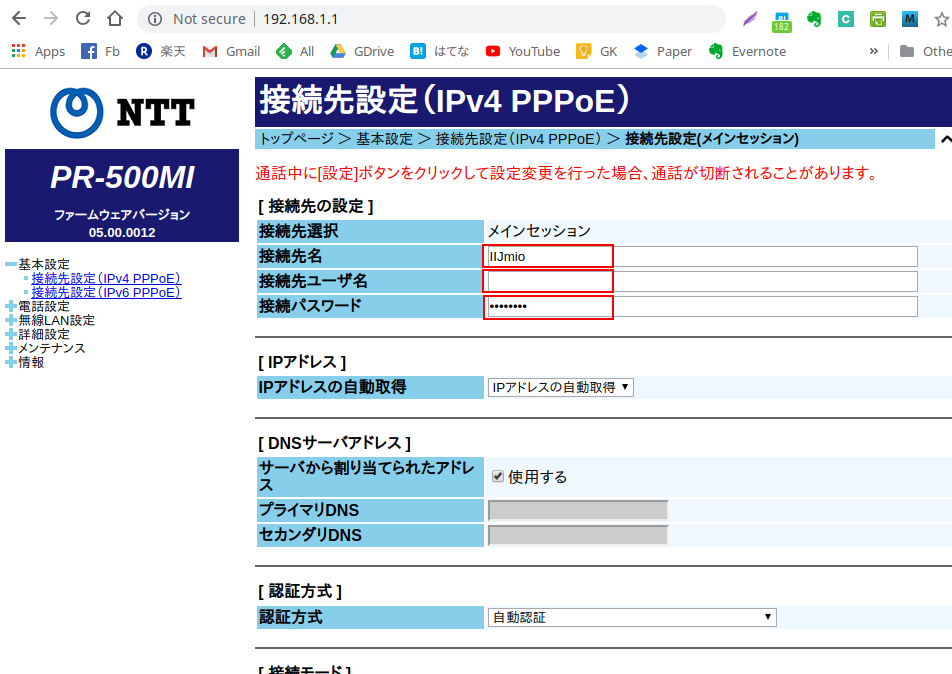Collapse the 基本設定 tree section
The height and width of the screenshot is (674, 952).
[11, 264]
